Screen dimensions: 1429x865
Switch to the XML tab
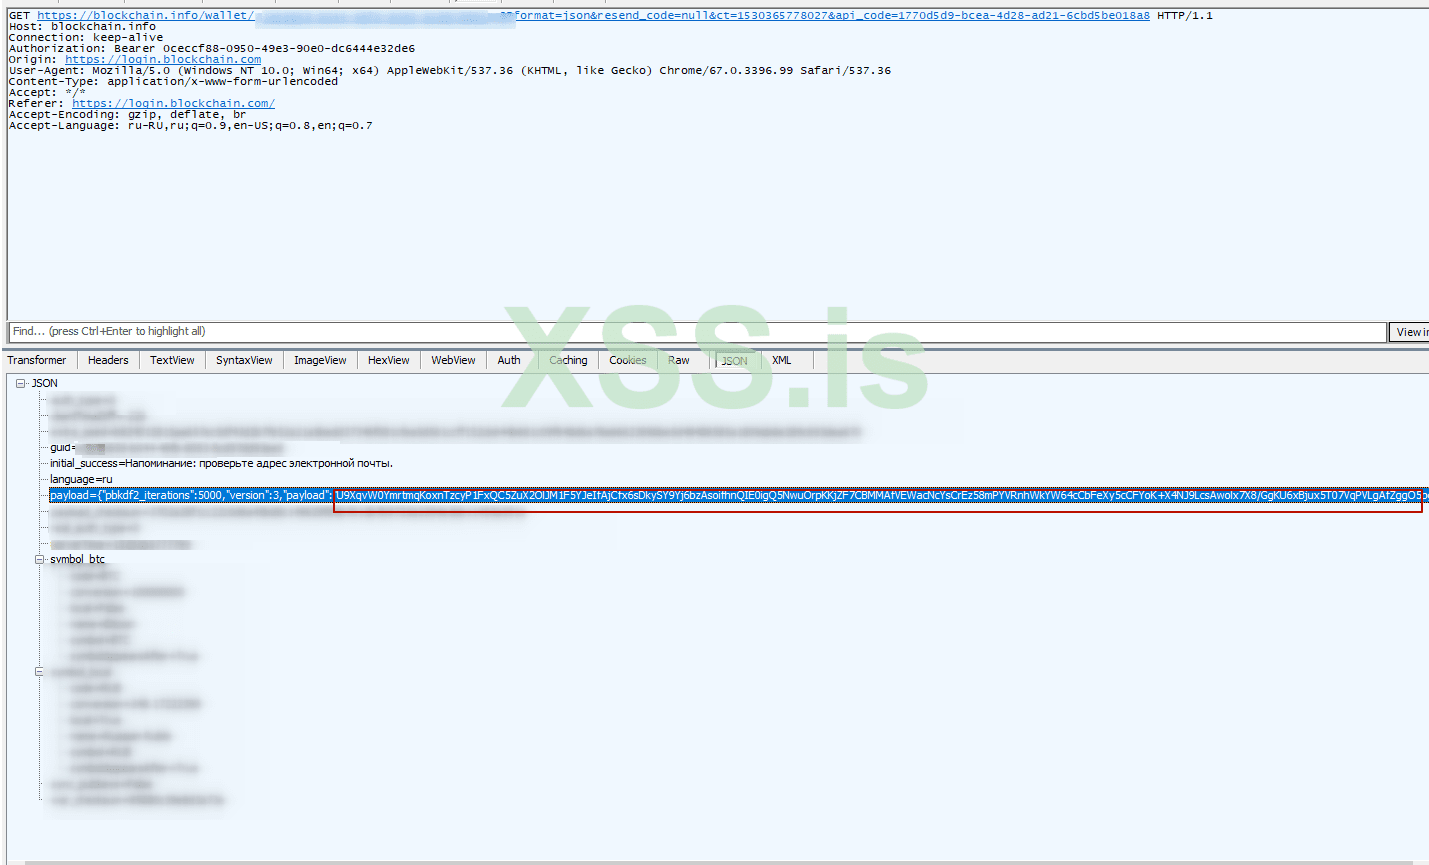[x=782, y=360]
